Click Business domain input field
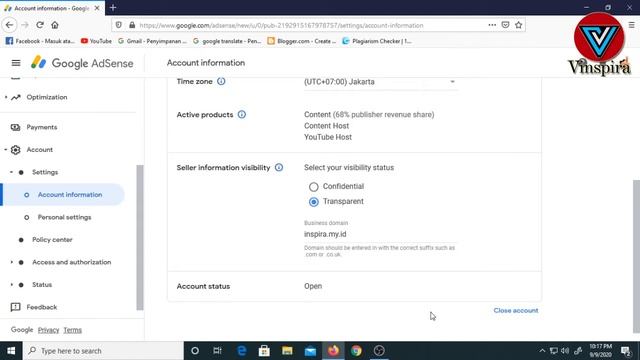 380,234
